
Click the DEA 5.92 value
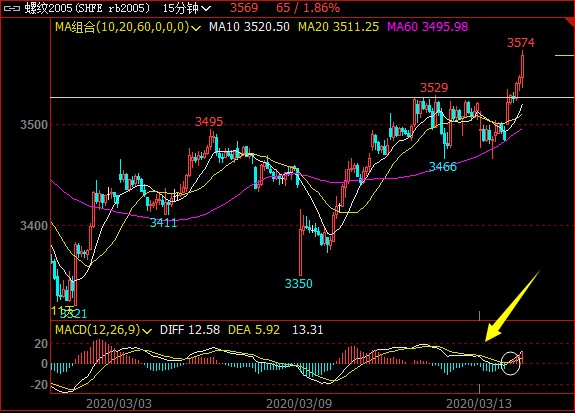254,330
